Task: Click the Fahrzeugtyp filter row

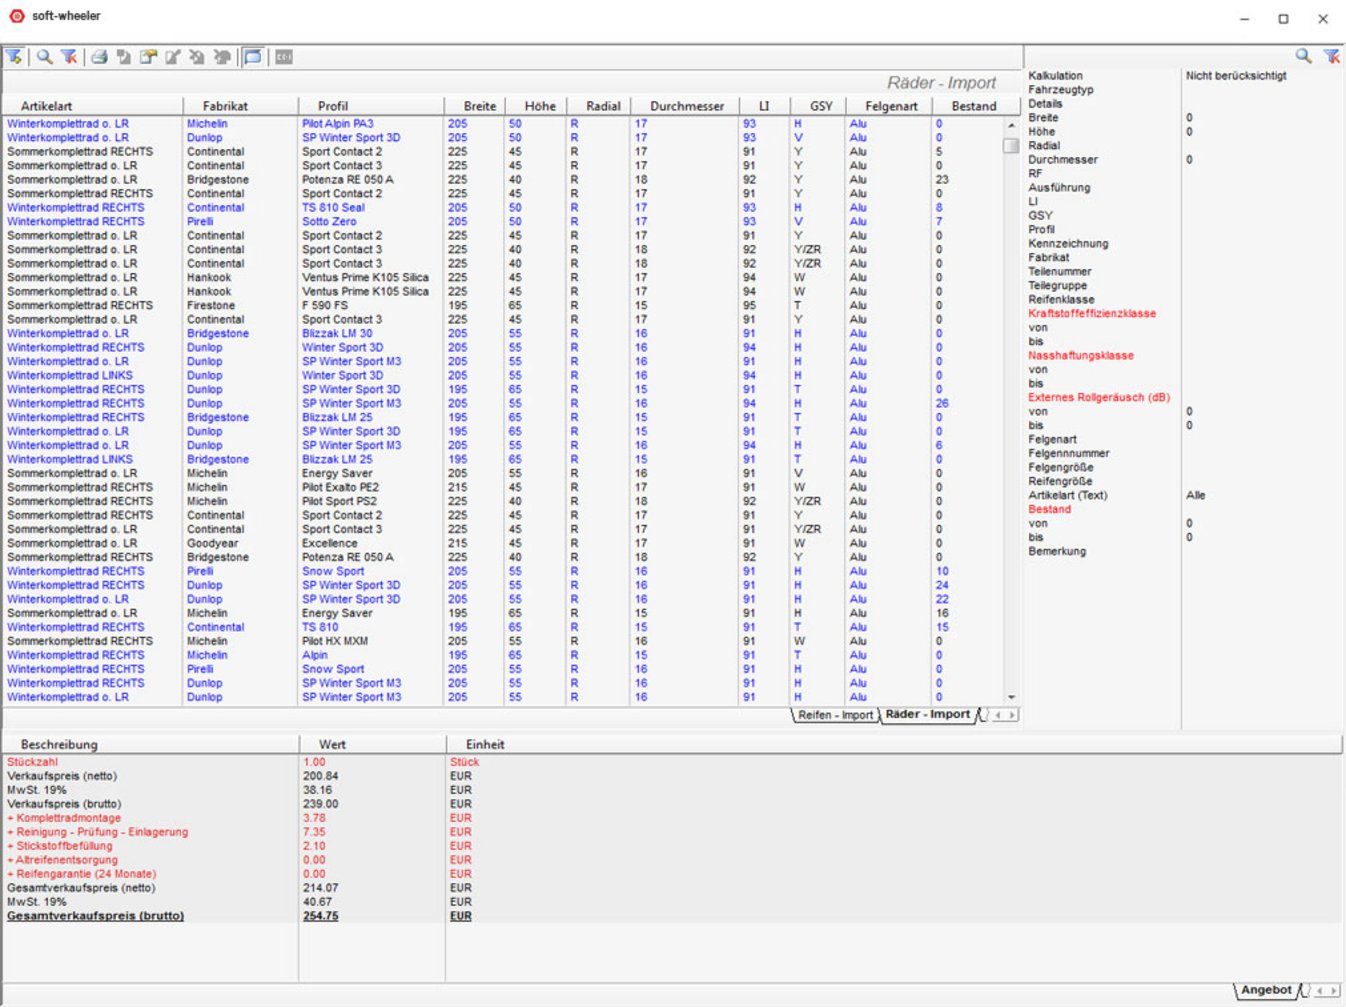Action: tap(1183, 90)
